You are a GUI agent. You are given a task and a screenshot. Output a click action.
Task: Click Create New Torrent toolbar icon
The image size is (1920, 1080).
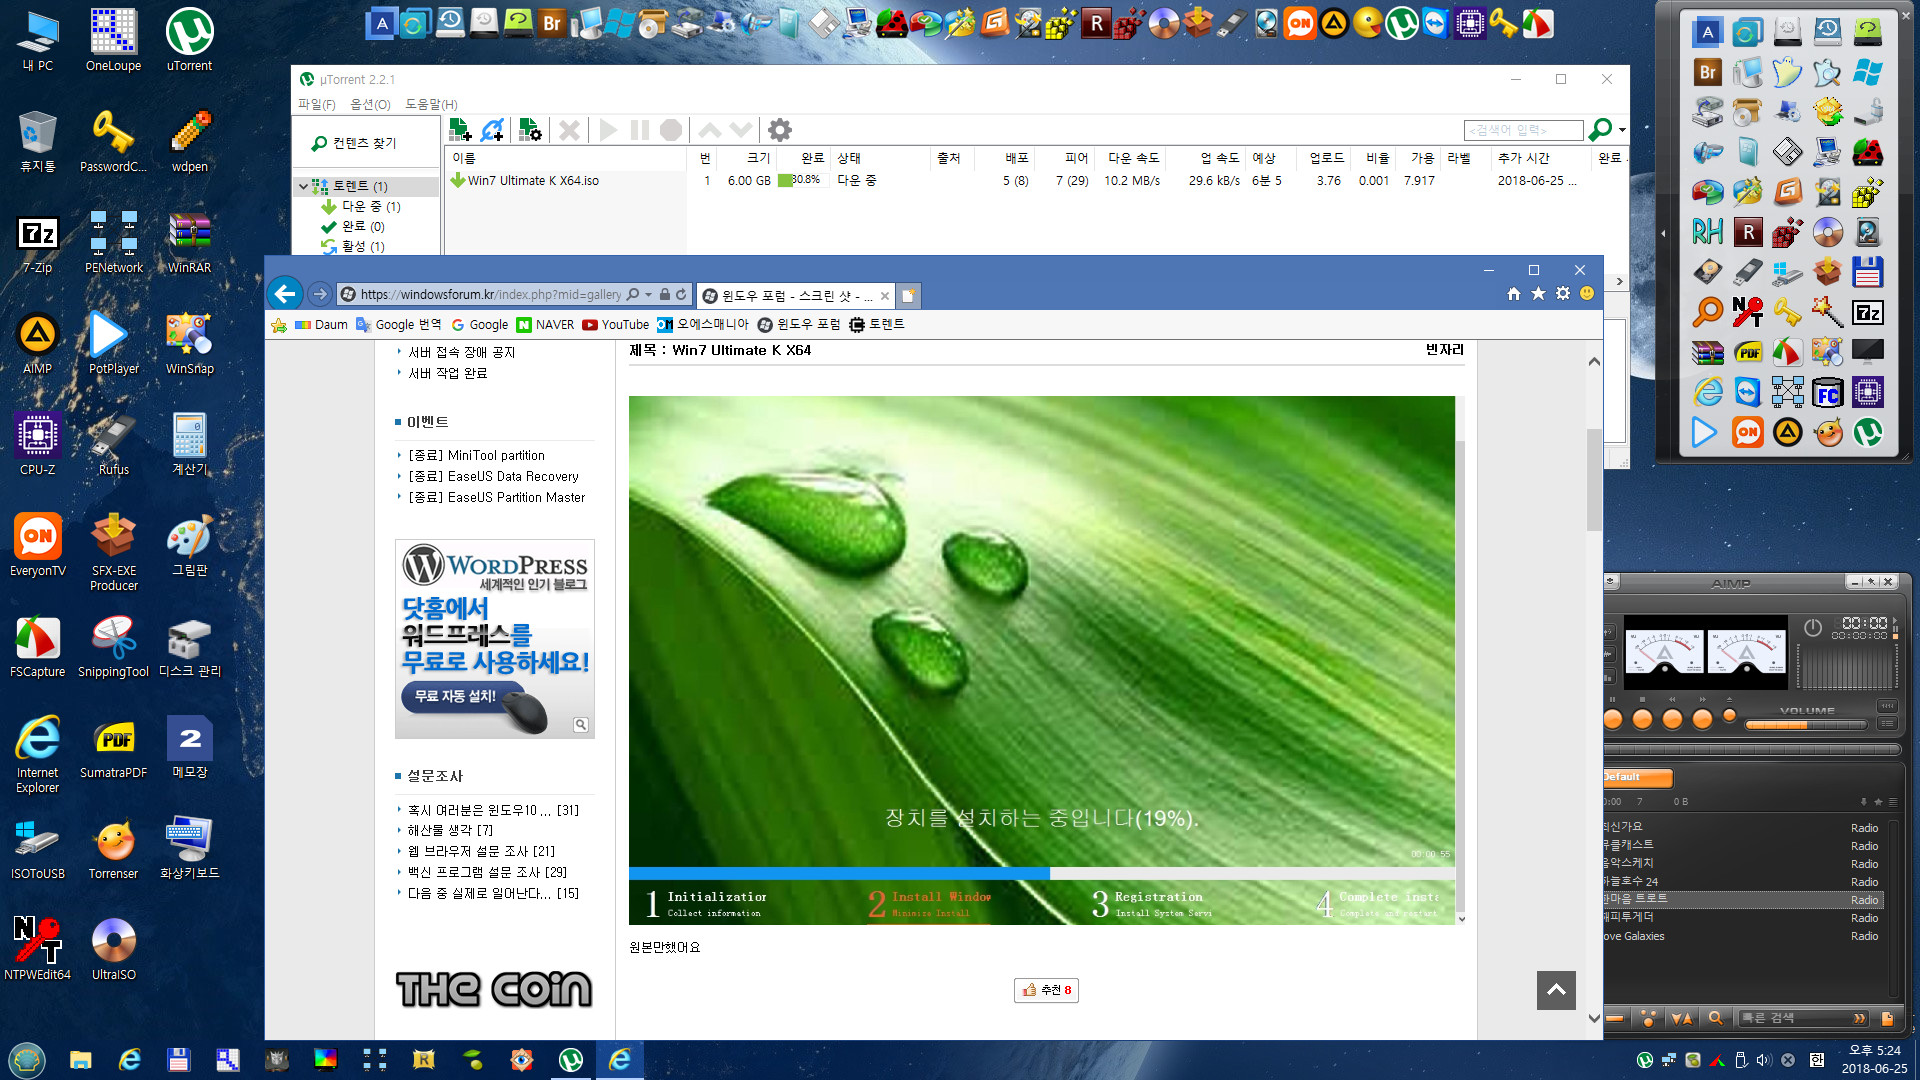[x=530, y=130]
